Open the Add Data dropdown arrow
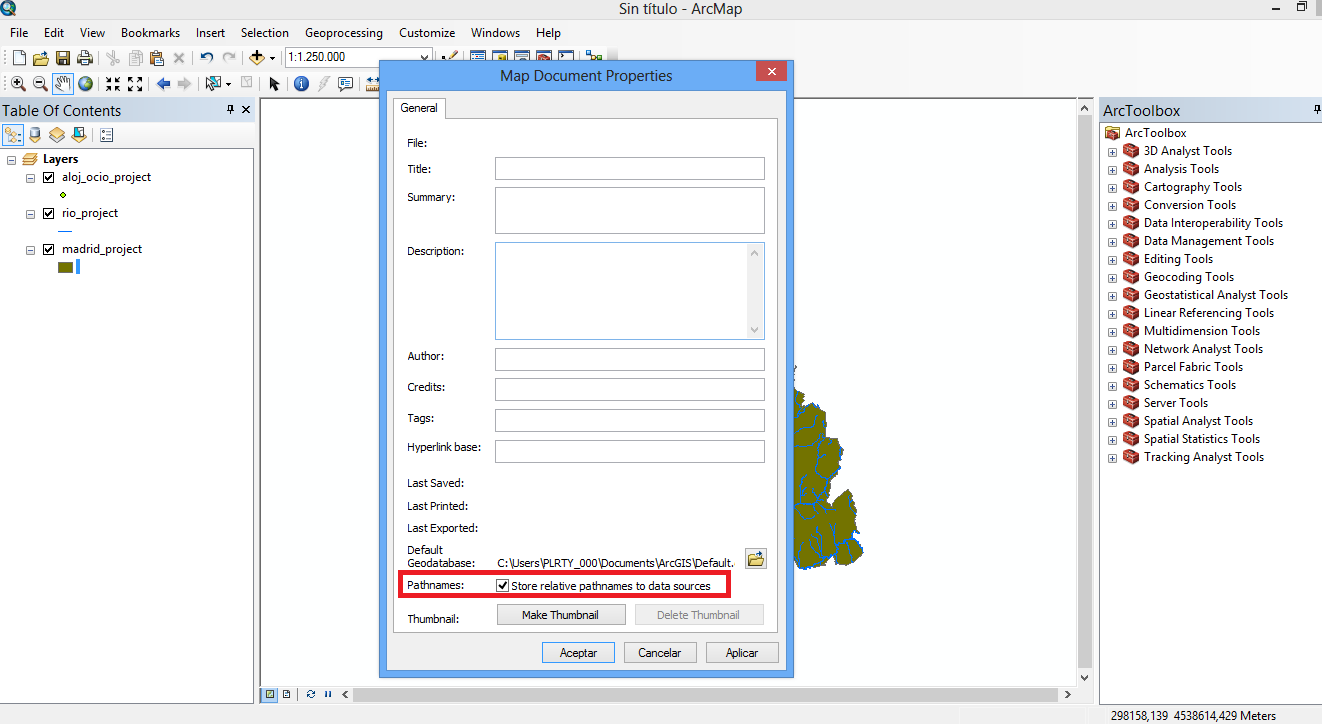Viewport: 1322px width, 724px height. [272, 58]
